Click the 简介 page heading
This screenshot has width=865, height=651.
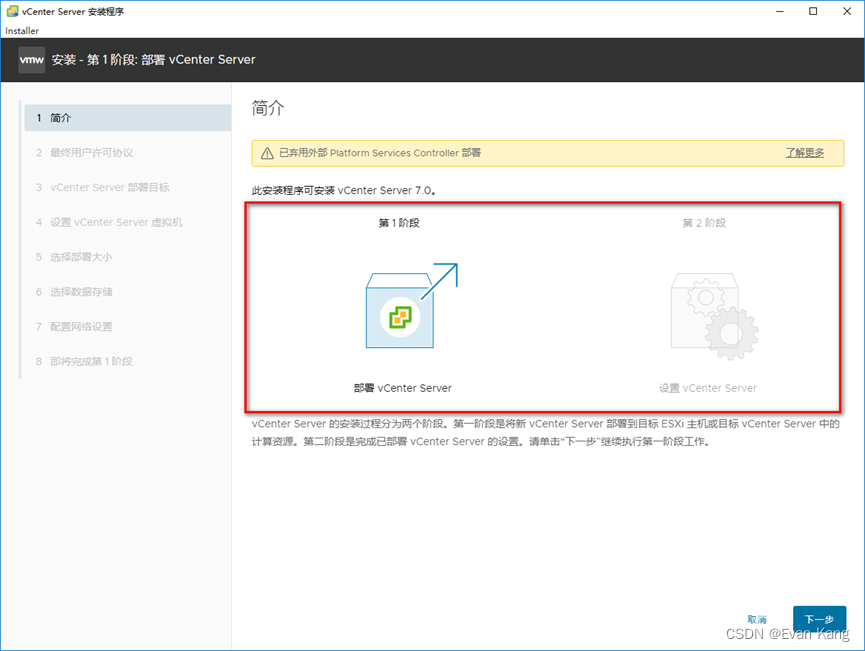point(268,108)
